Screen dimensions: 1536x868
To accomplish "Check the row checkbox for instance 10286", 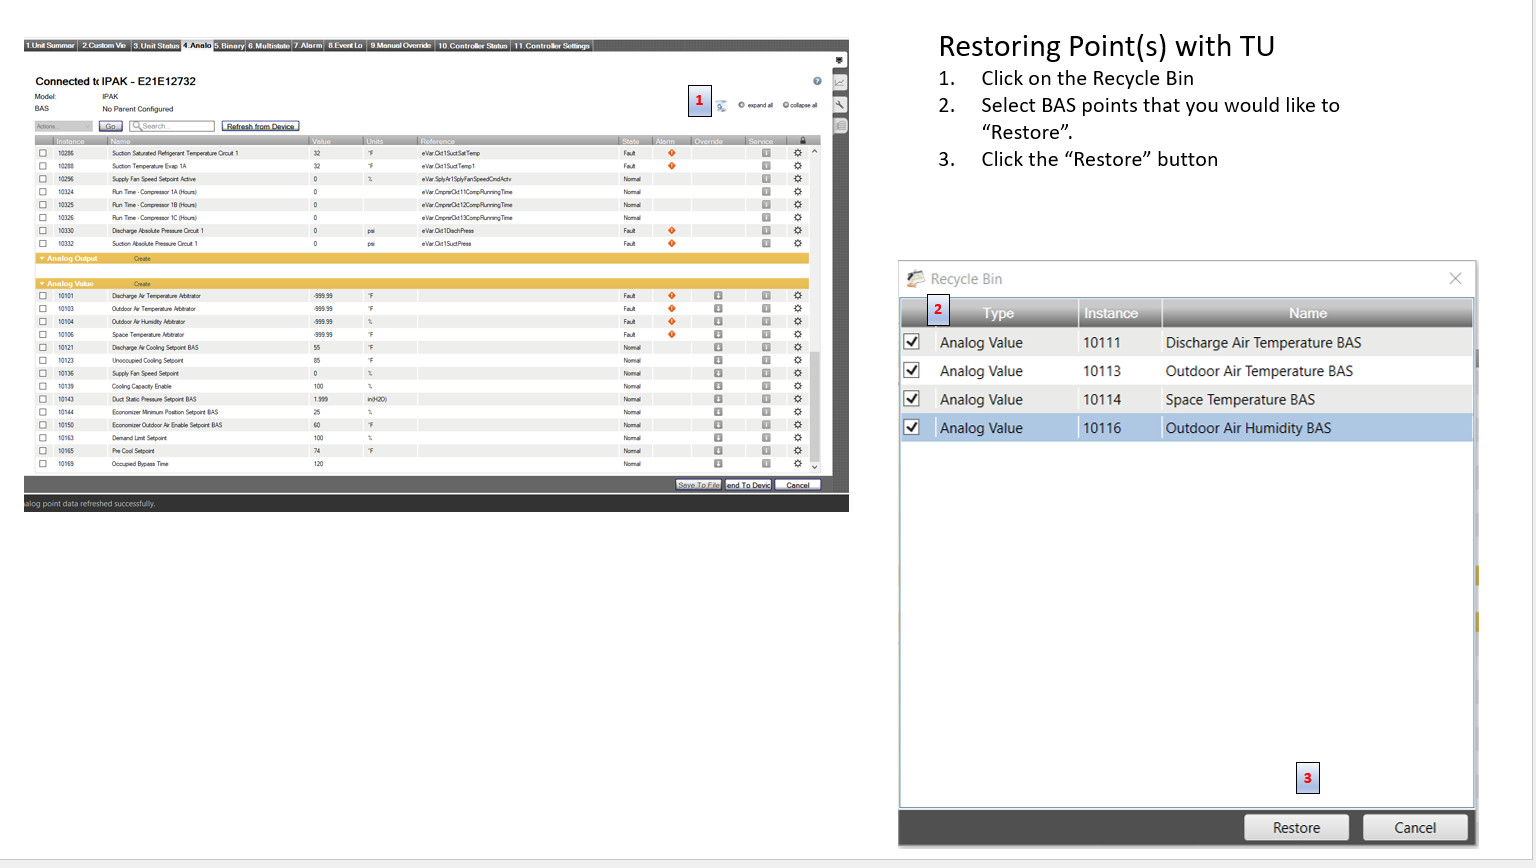I will coord(41,153).
